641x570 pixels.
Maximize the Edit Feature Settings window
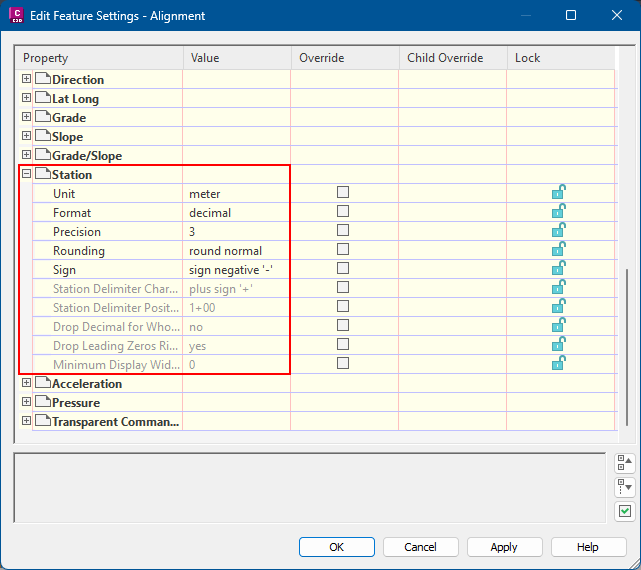tap(571, 16)
